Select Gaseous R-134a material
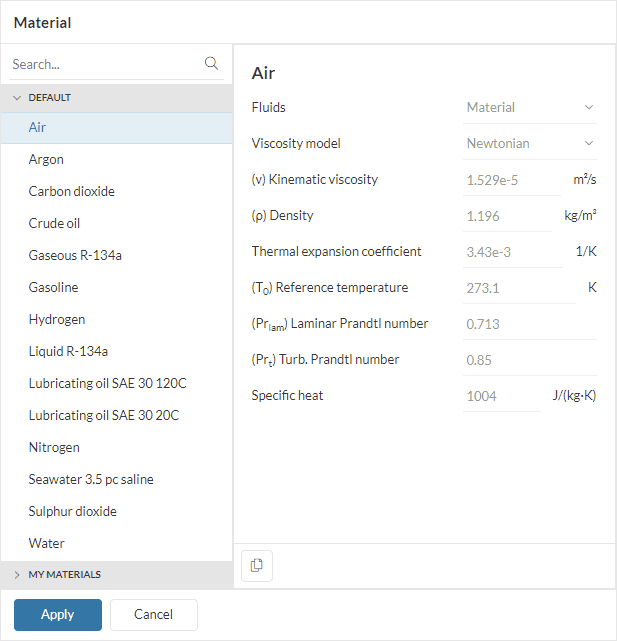Image resolution: width=617 pixels, height=641 pixels. 75,255
